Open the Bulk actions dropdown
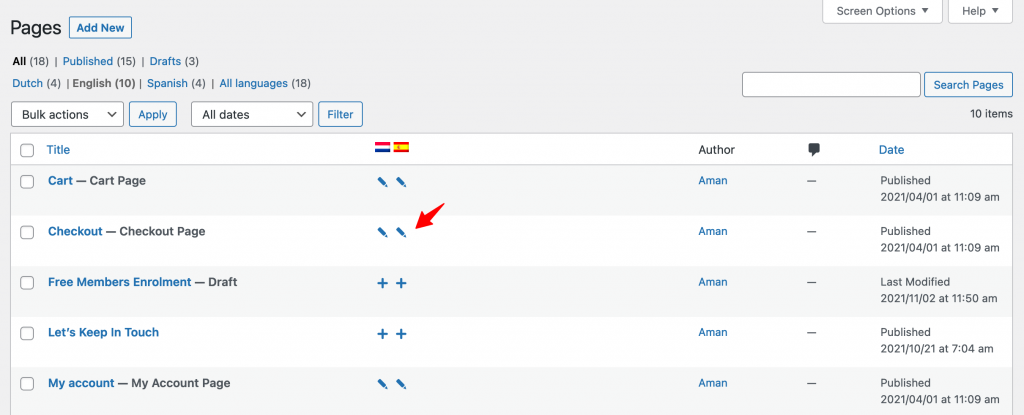Image resolution: width=1024 pixels, height=415 pixels. [67, 114]
